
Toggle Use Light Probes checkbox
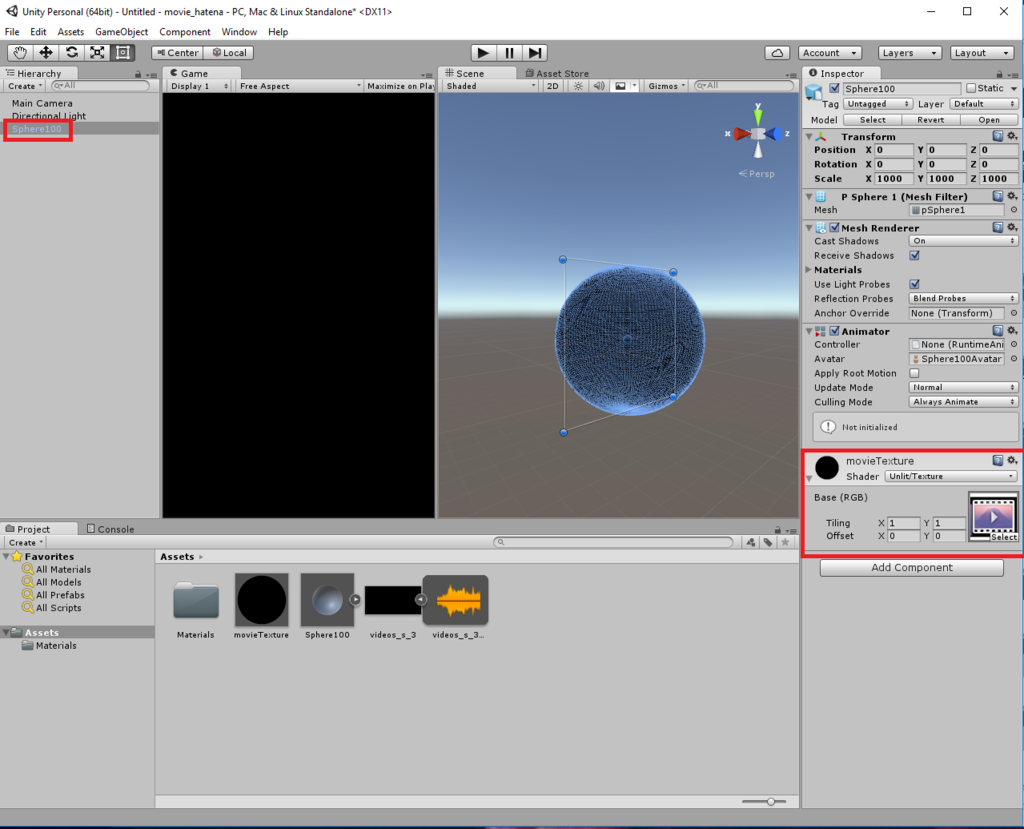tap(914, 284)
